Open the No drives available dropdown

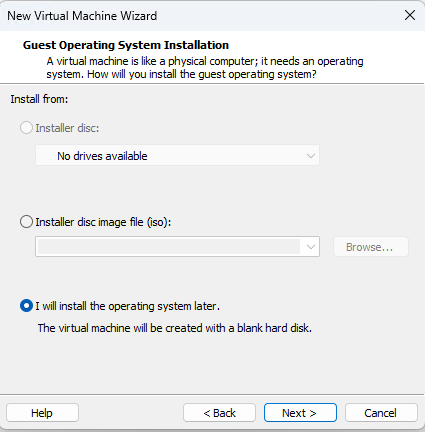click(x=177, y=155)
